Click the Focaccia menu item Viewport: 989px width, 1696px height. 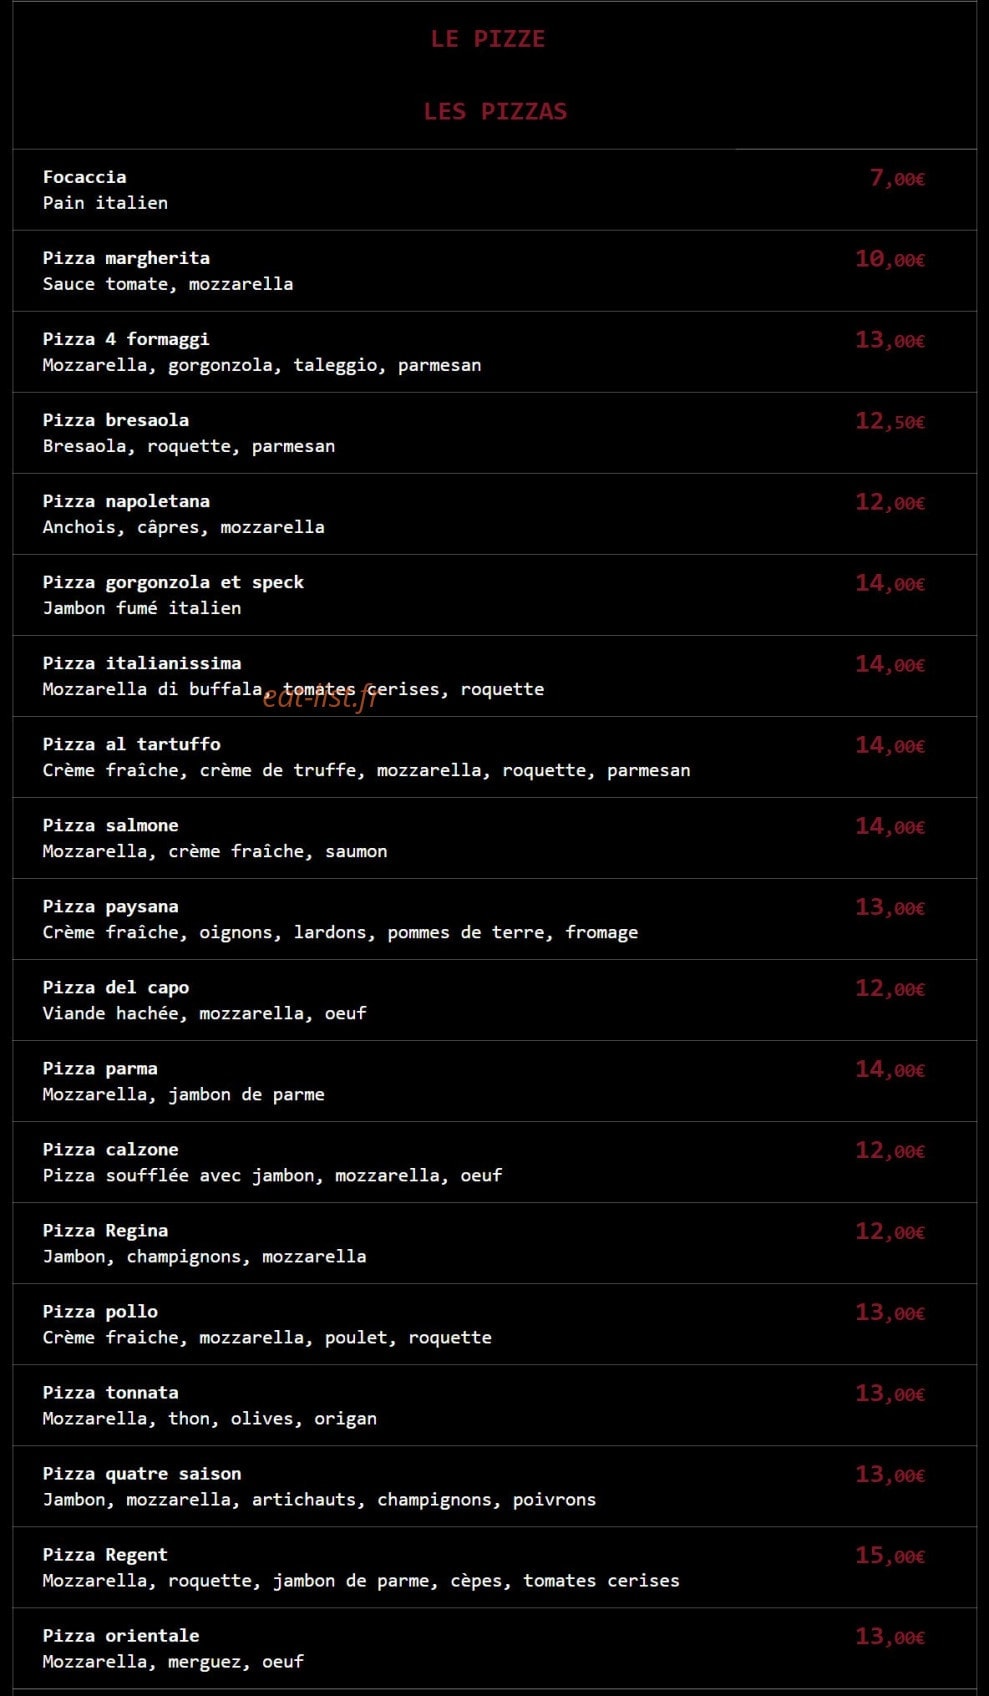point(85,177)
